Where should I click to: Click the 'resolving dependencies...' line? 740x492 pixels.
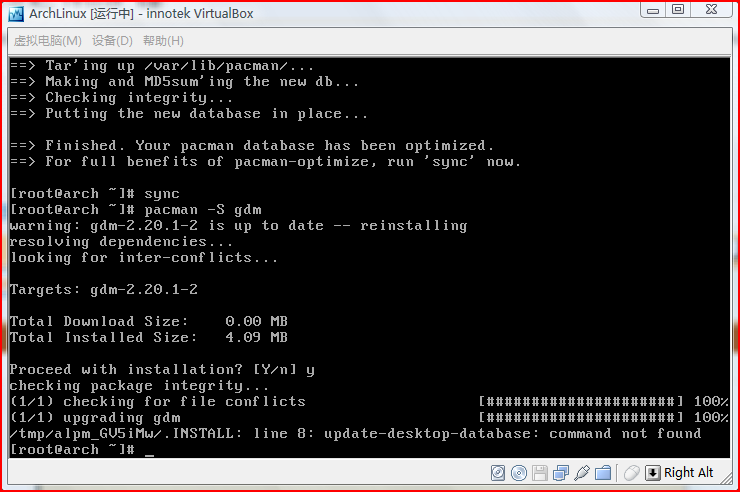121,242
